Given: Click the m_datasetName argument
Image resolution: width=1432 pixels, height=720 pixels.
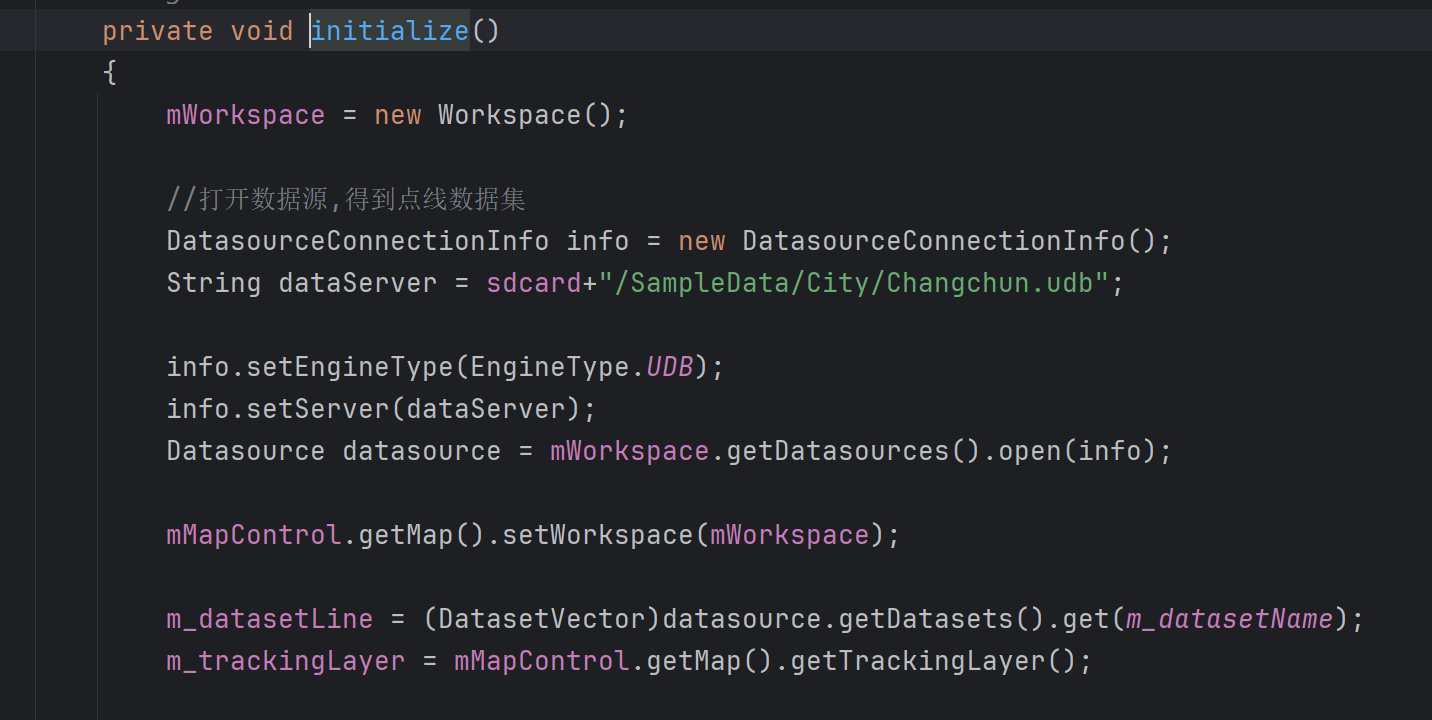Looking at the screenshot, I should (x=1229, y=619).
